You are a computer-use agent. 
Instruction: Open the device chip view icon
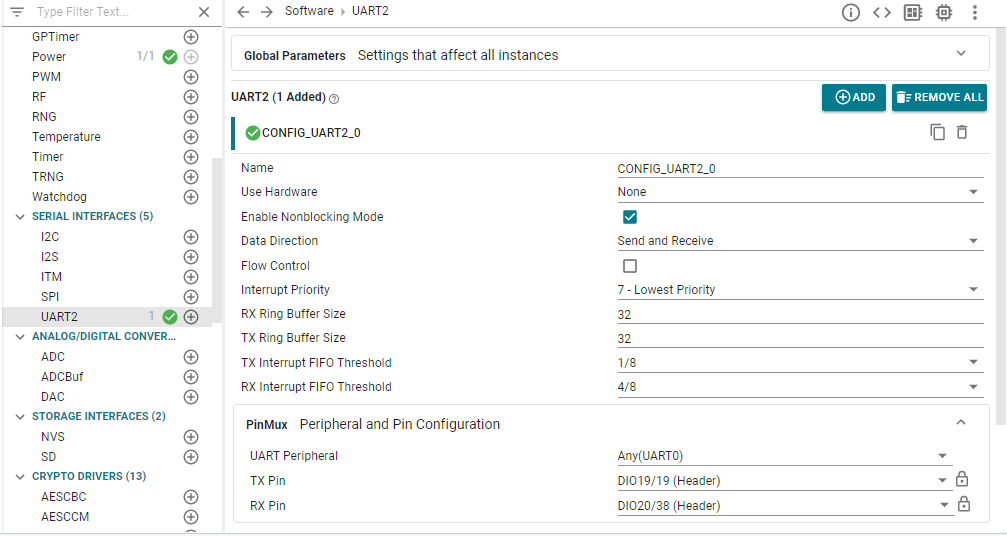coord(943,13)
